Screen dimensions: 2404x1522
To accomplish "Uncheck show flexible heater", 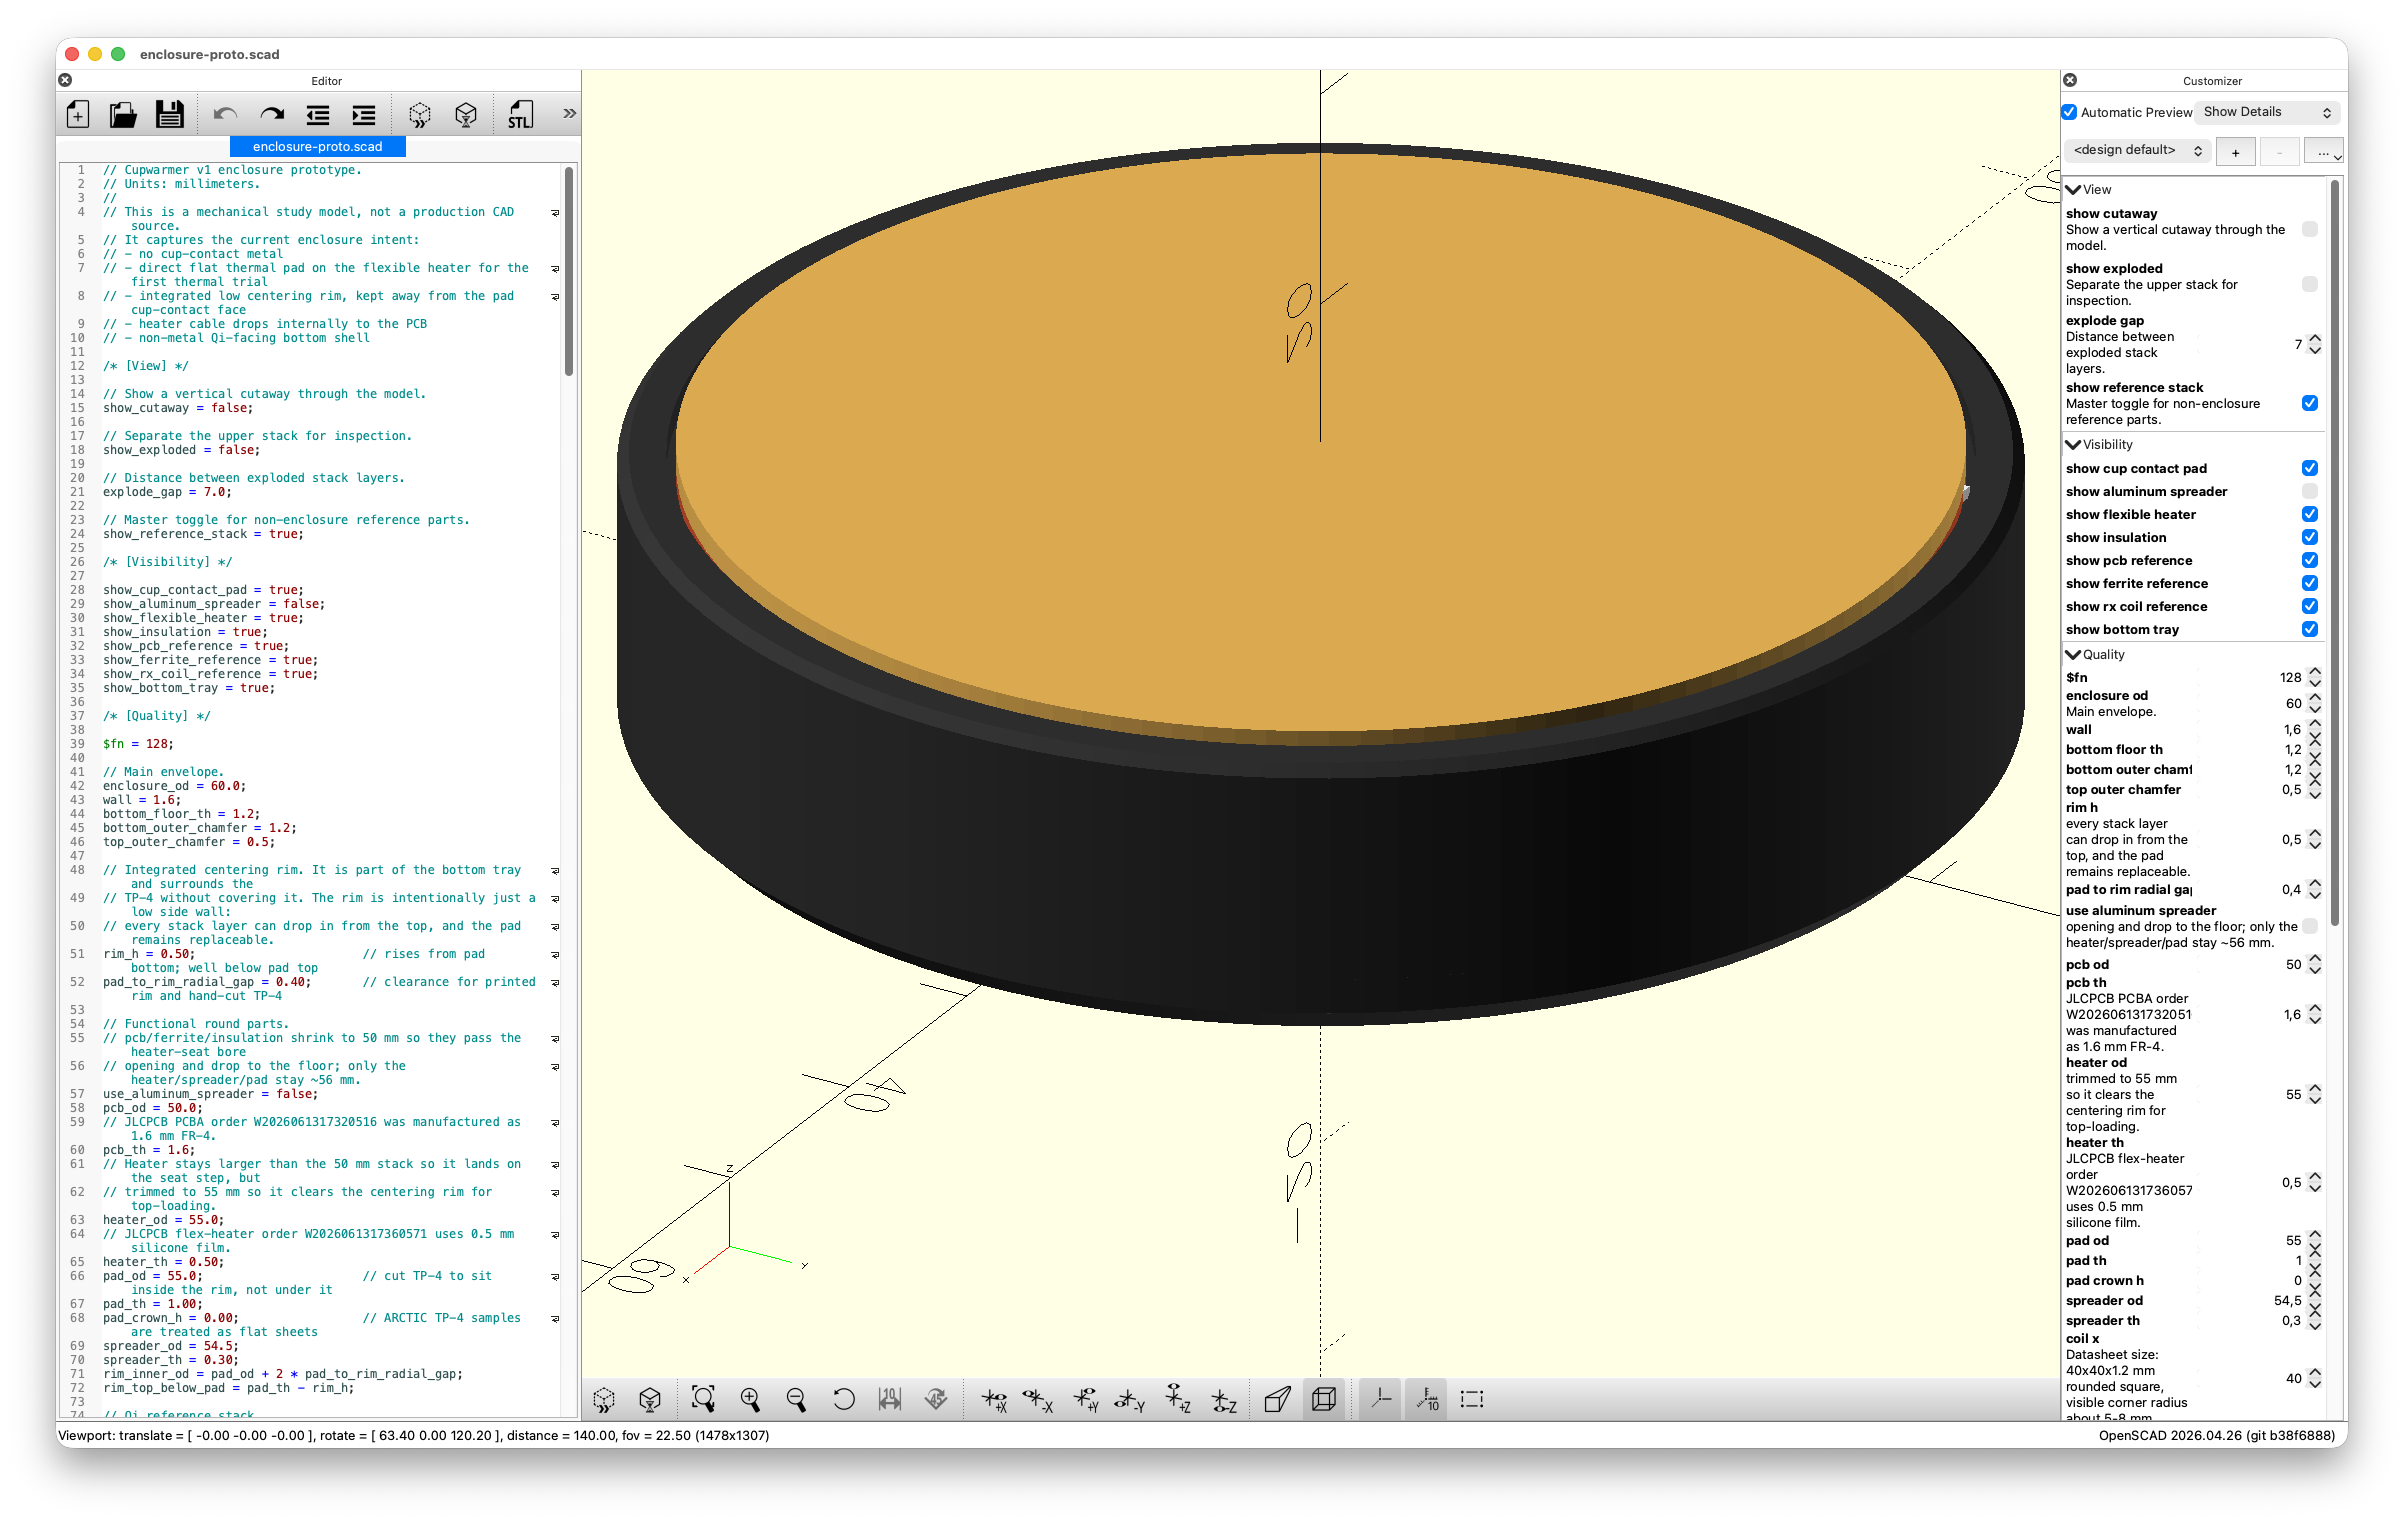I will (2309, 514).
